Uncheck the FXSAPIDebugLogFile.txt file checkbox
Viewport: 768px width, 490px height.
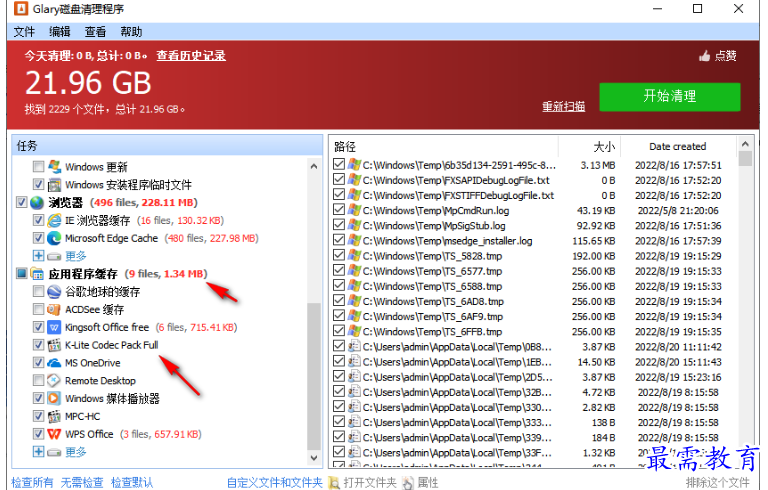point(339,180)
